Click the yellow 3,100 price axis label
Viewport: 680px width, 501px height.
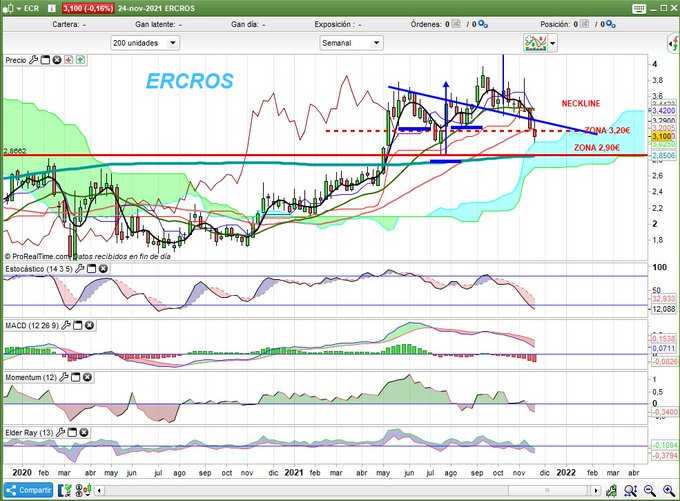tap(662, 137)
